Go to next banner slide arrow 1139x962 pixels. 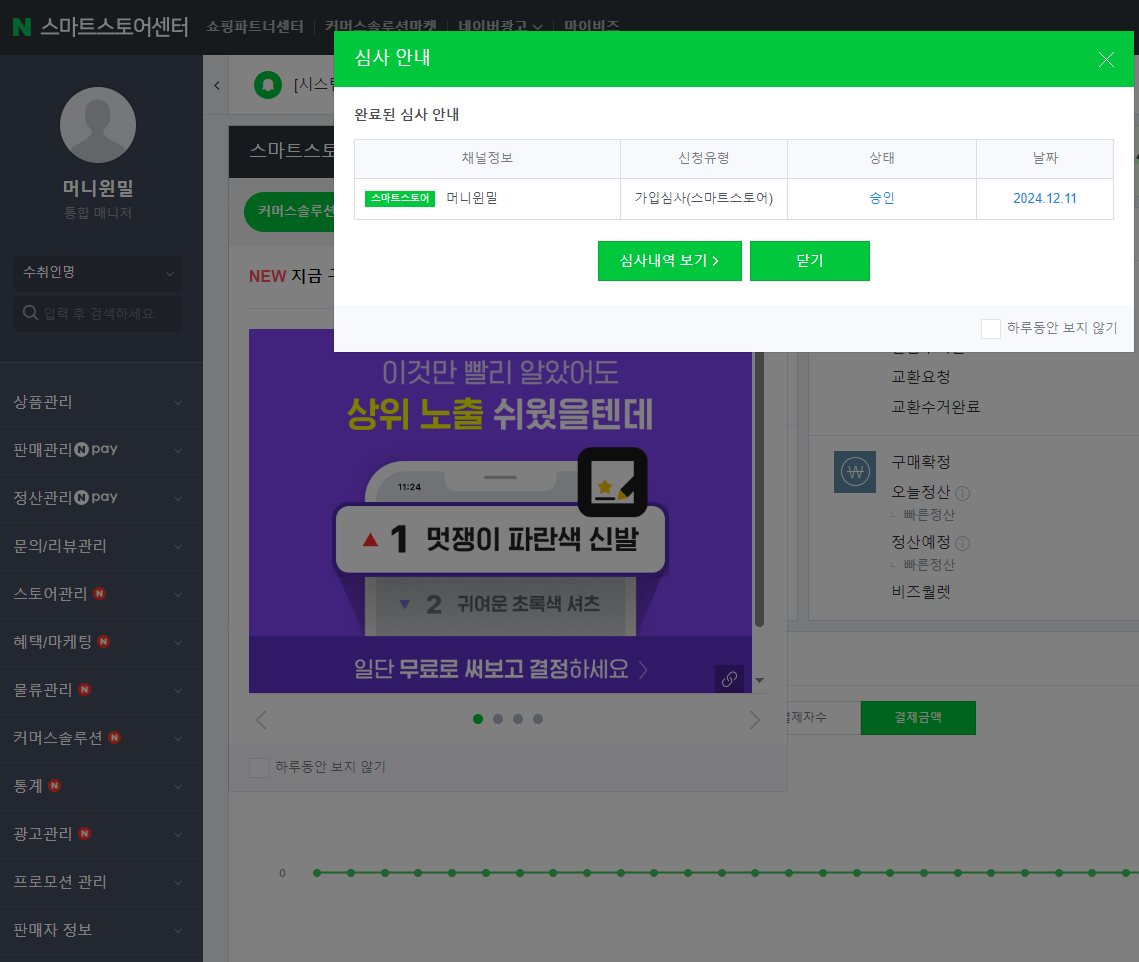point(754,719)
